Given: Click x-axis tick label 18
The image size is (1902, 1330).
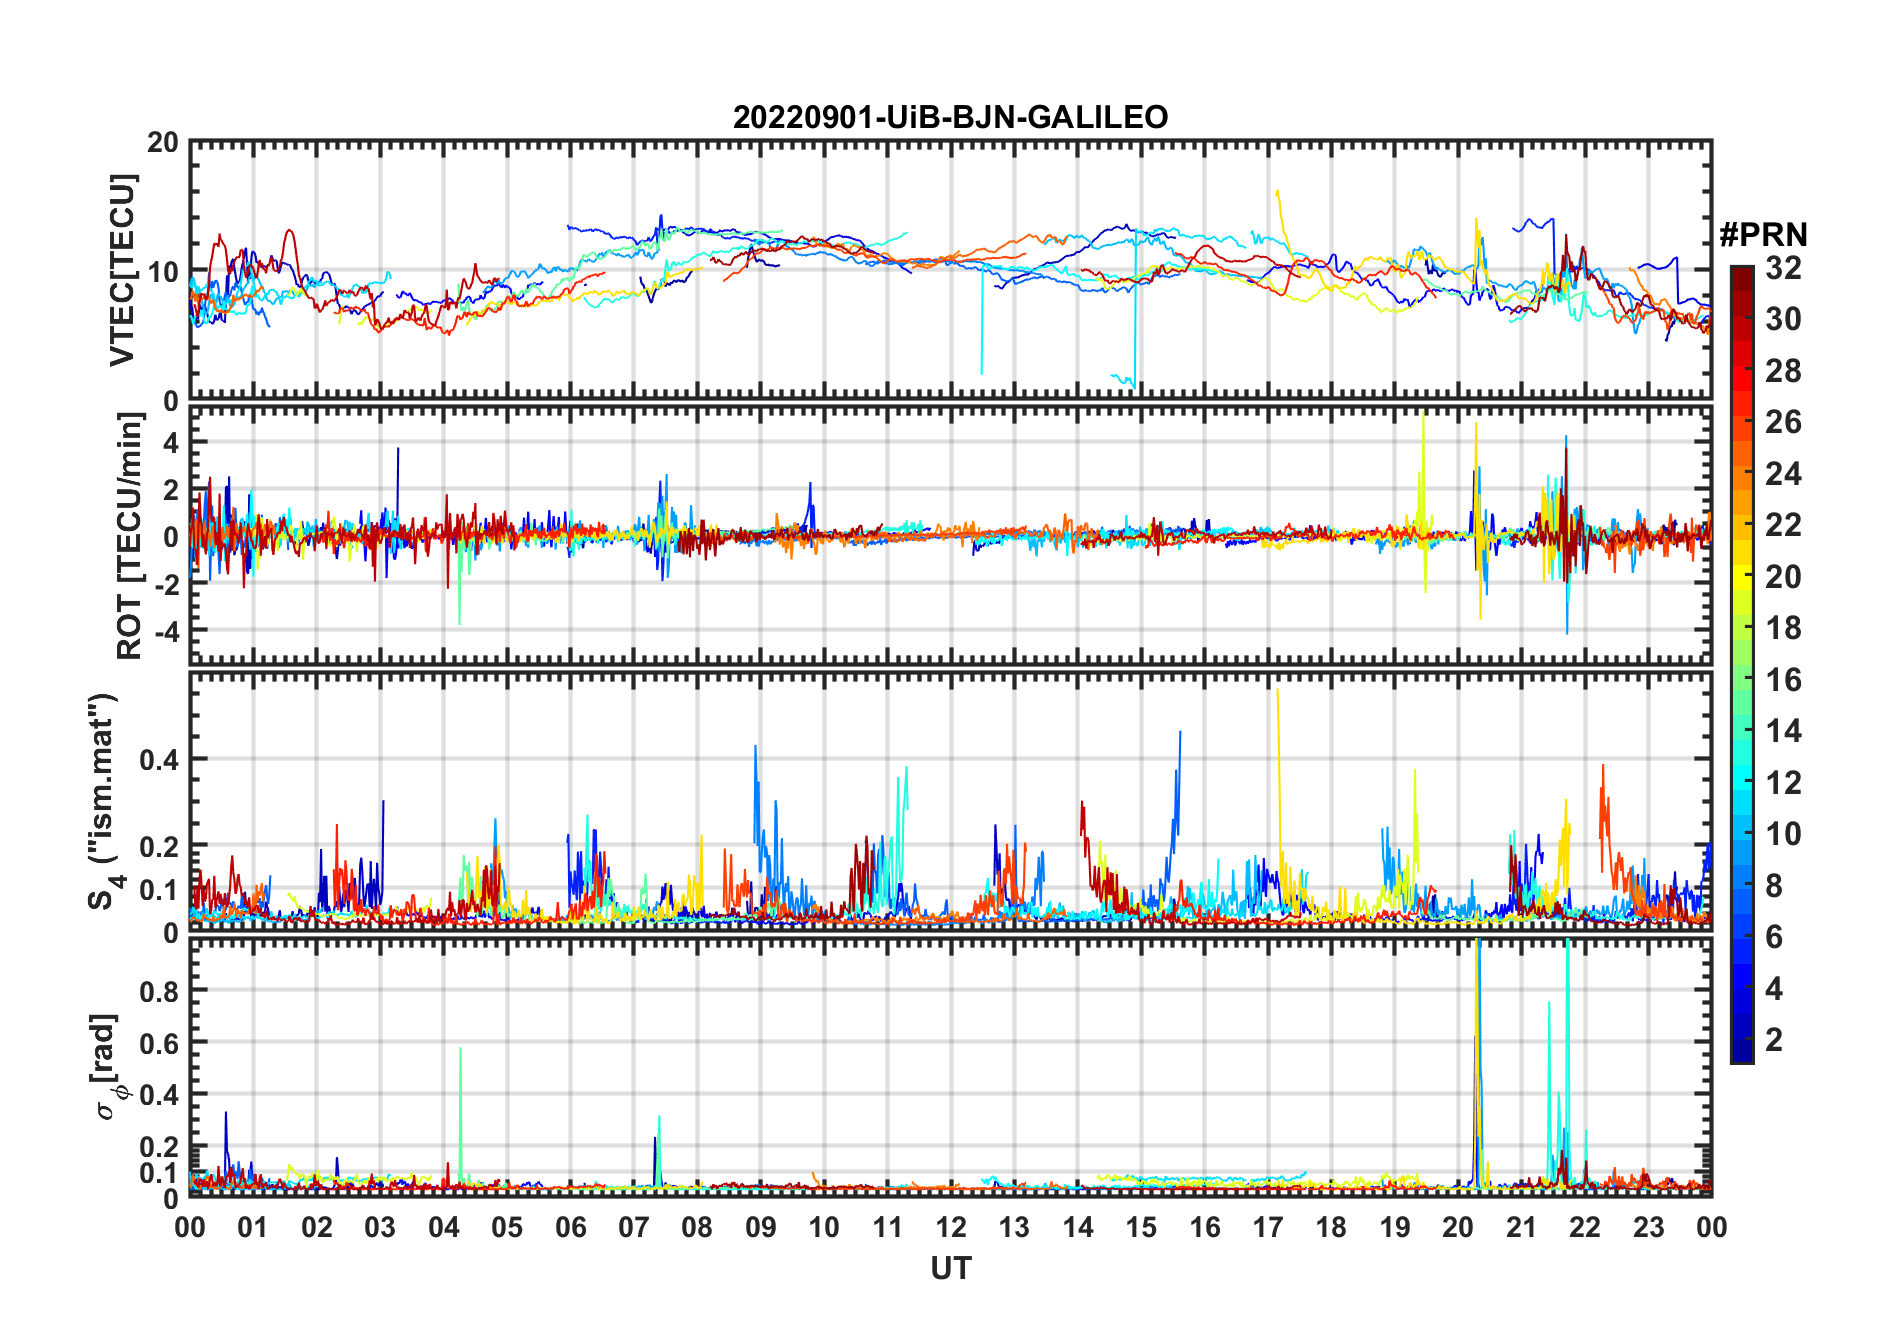Looking at the screenshot, I should (x=1331, y=1227).
